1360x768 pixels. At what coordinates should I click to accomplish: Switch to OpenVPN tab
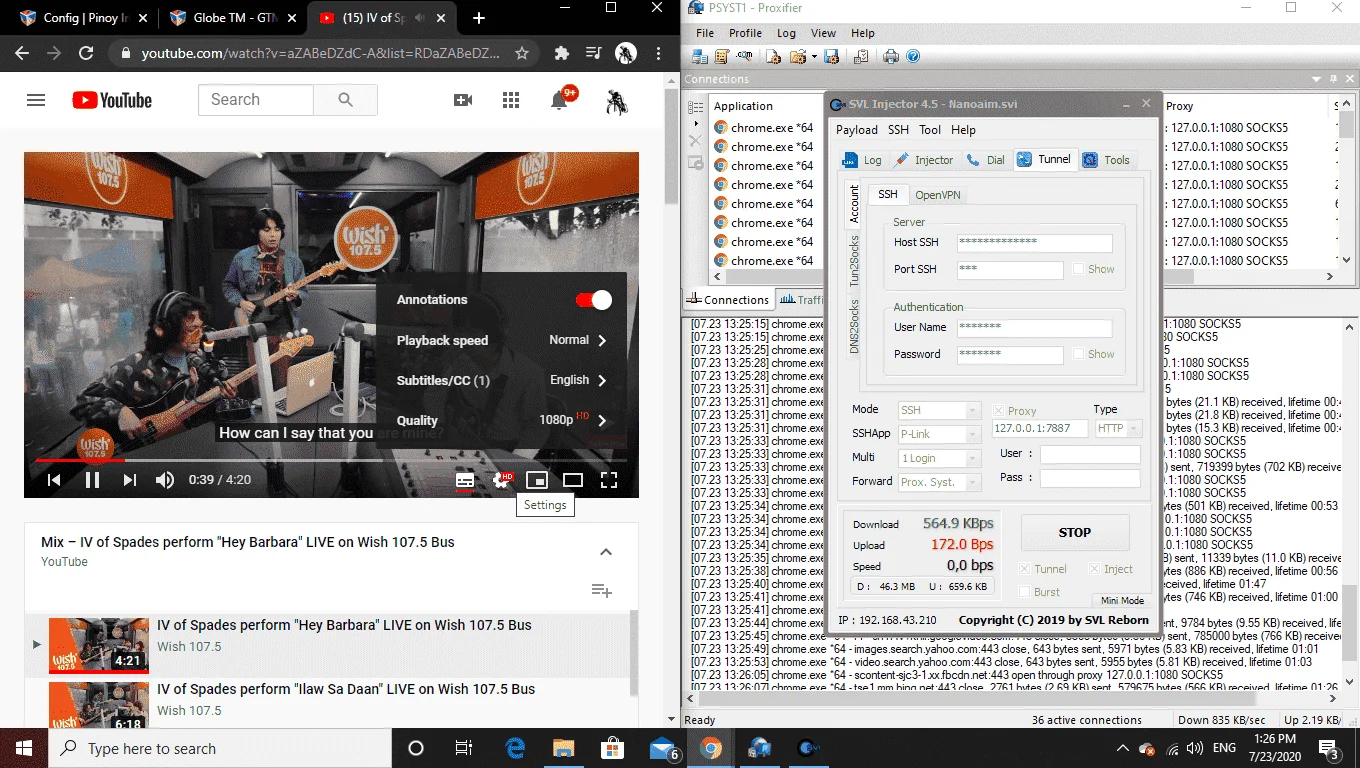coord(938,195)
